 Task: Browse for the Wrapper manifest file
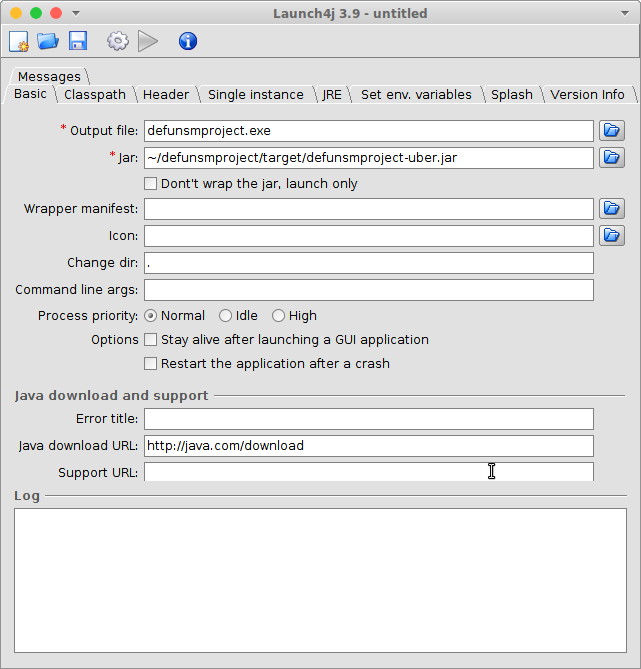612,209
